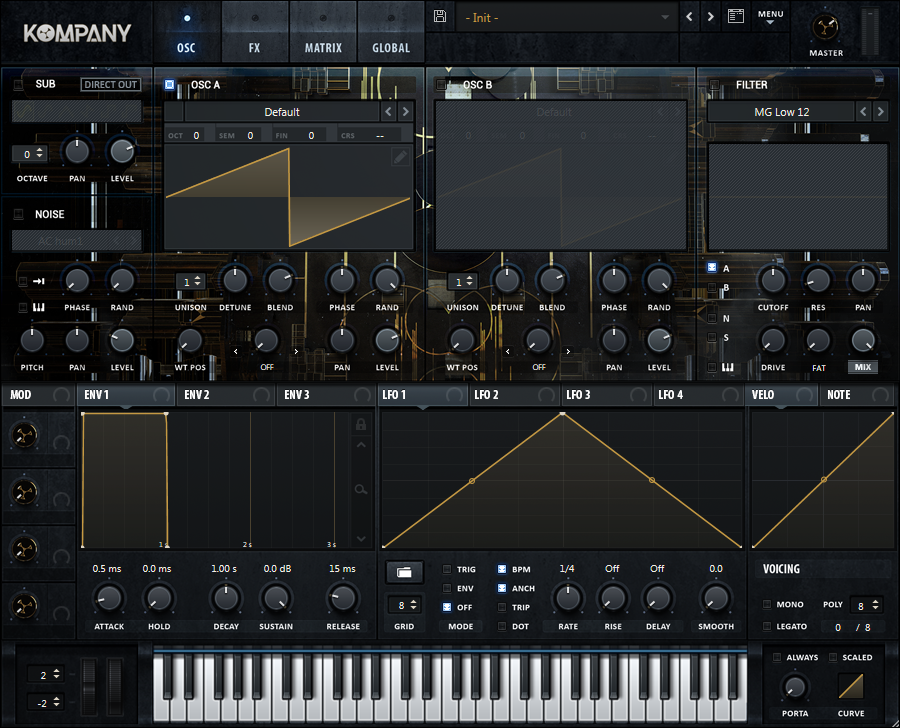Click the Filter DRIVE knob
Viewport: 900px width, 728px height.
(x=773, y=340)
